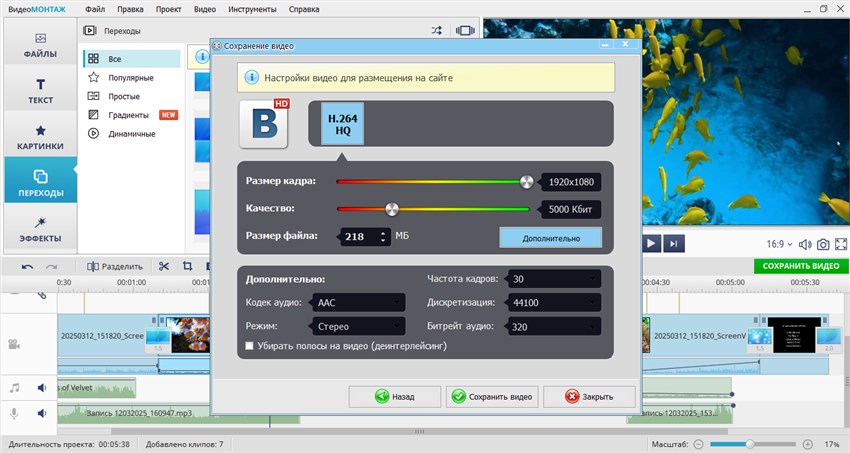Click the snapshot camera icon under preview
This screenshot has width=850, height=453.
pos(822,244)
